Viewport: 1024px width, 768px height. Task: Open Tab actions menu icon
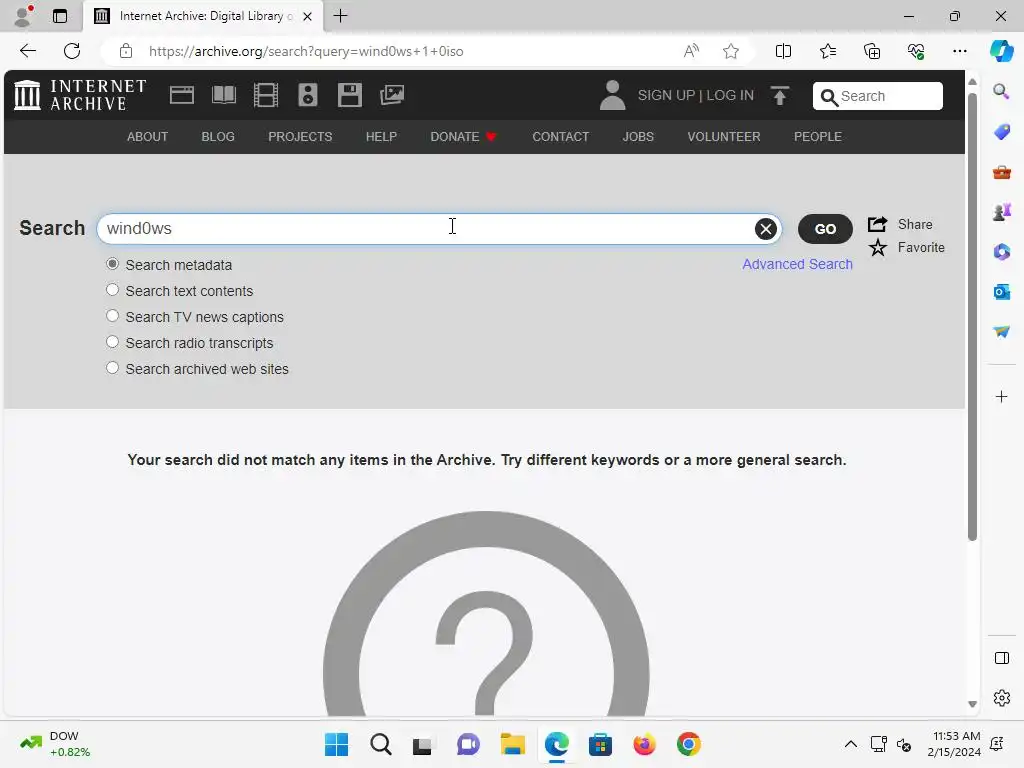point(60,16)
